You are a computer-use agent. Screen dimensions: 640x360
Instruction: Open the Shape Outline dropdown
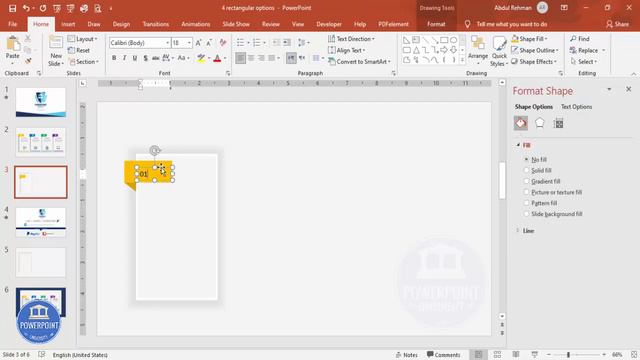[x=535, y=50]
